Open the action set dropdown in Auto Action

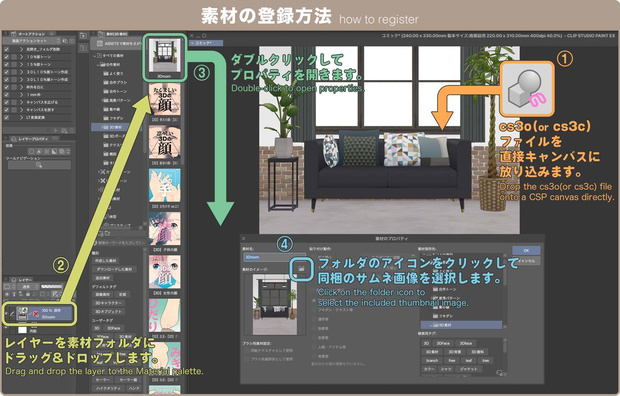(35, 41)
